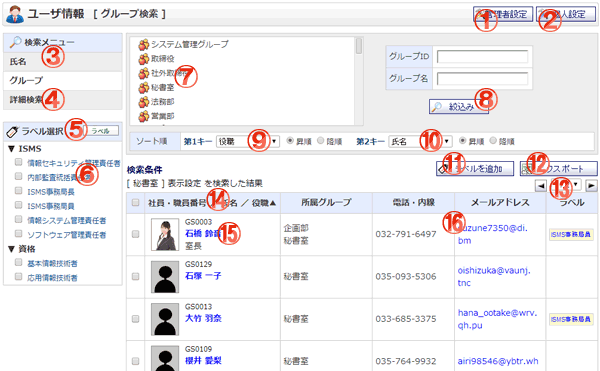The image size is (600, 371).
Task: Click email link hana_ootake@wrv.qh.pu
Action: [x=497, y=319]
